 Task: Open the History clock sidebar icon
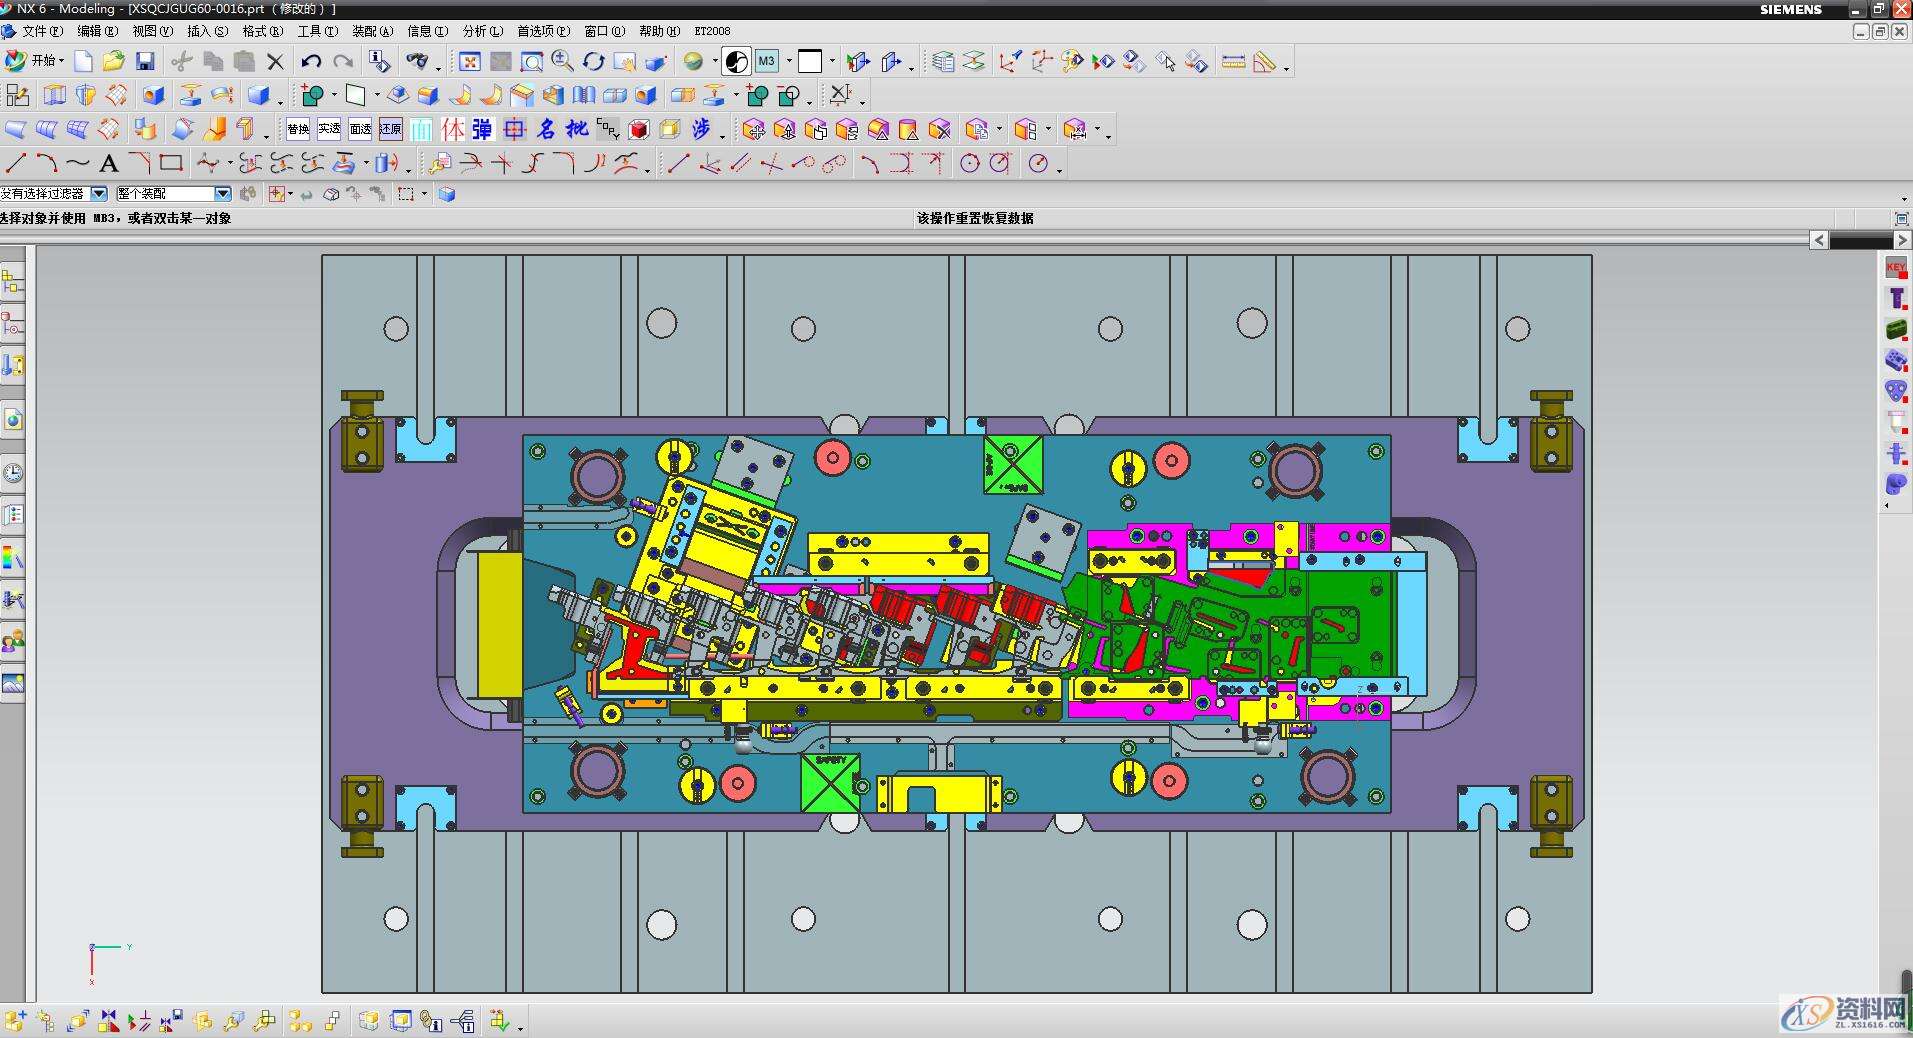coord(13,473)
